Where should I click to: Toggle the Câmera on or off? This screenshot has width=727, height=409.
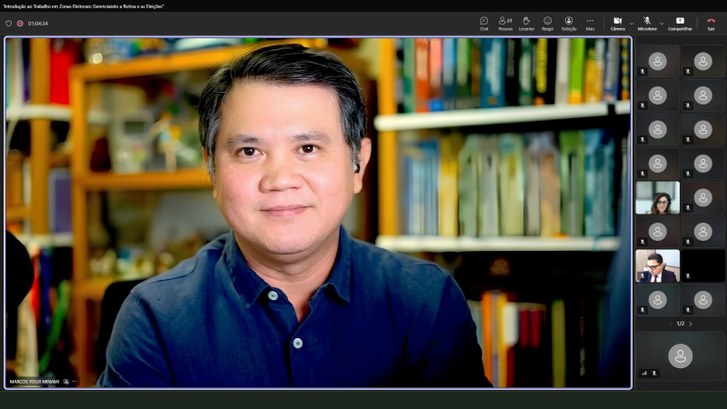[x=618, y=24]
